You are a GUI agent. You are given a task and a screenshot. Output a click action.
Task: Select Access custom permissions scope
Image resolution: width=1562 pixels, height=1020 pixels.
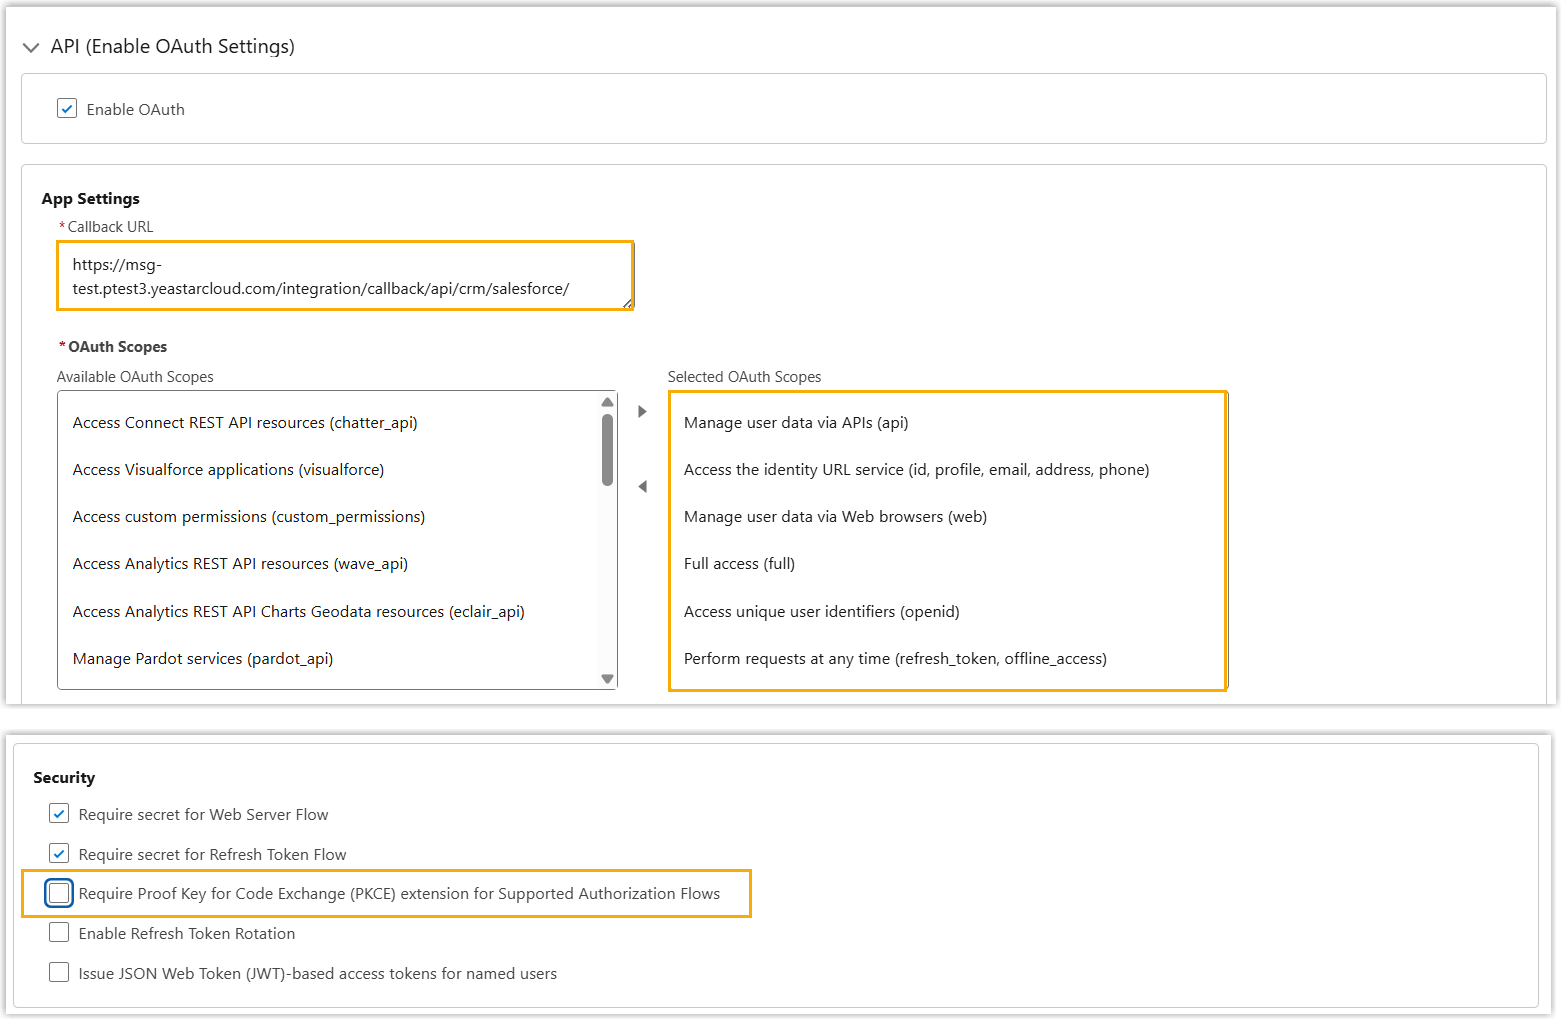[x=249, y=517]
